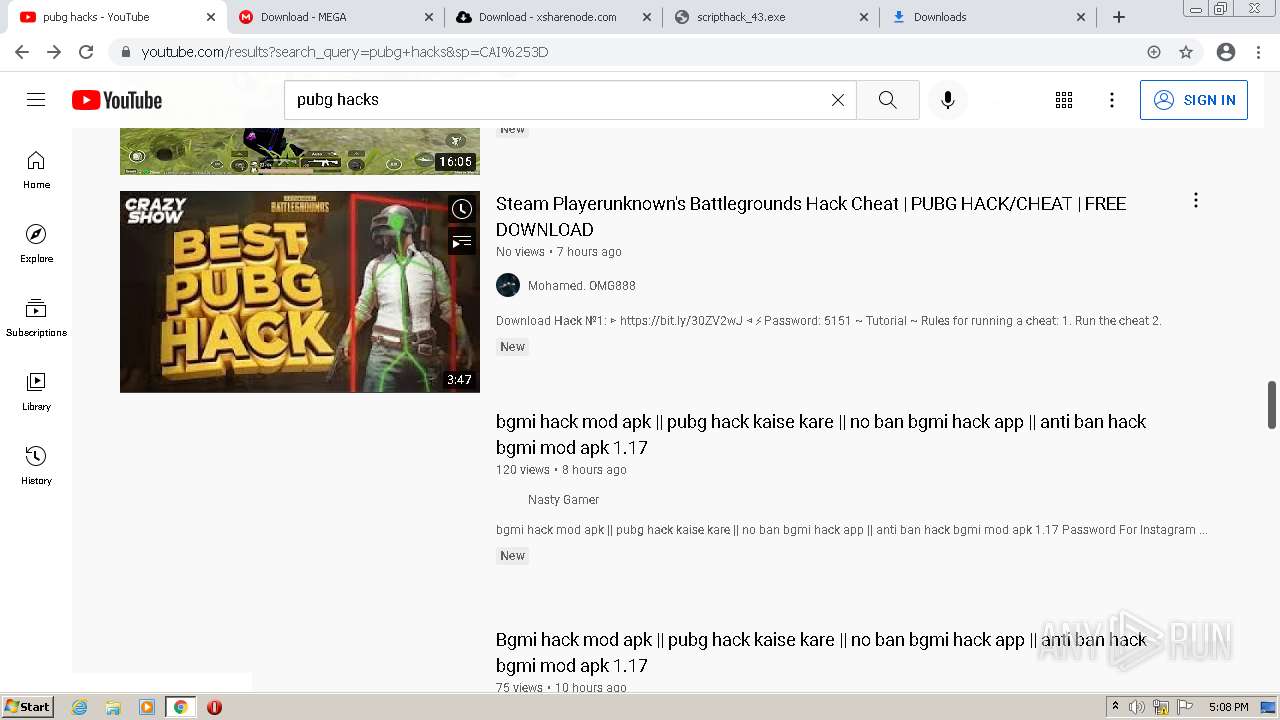Click the SIGN IN button
Image resolution: width=1280 pixels, height=720 pixels.
pyautogui.click(x=1194, y=100)
